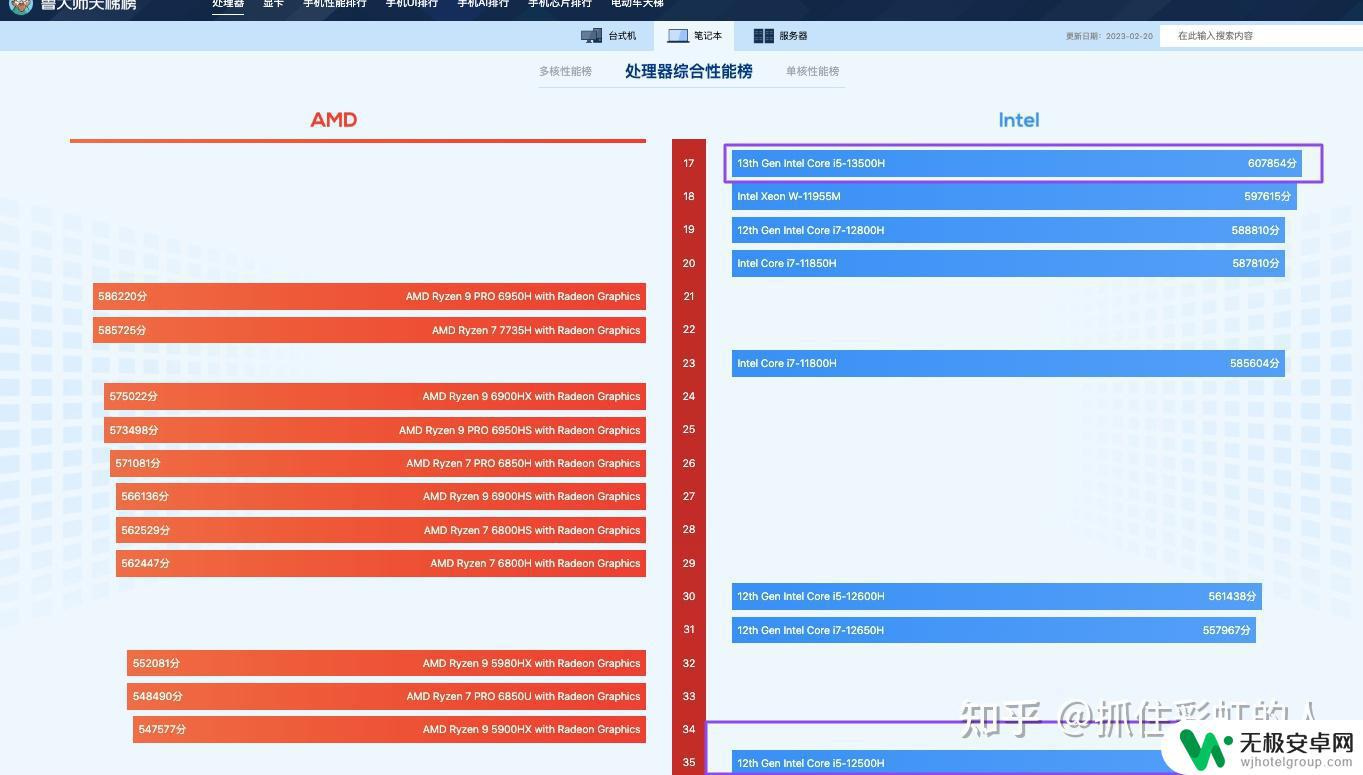Select the AMD Ryzen 7 6800H entry
Viewport: 1363px width, 775px height.
tap(381, 563)
